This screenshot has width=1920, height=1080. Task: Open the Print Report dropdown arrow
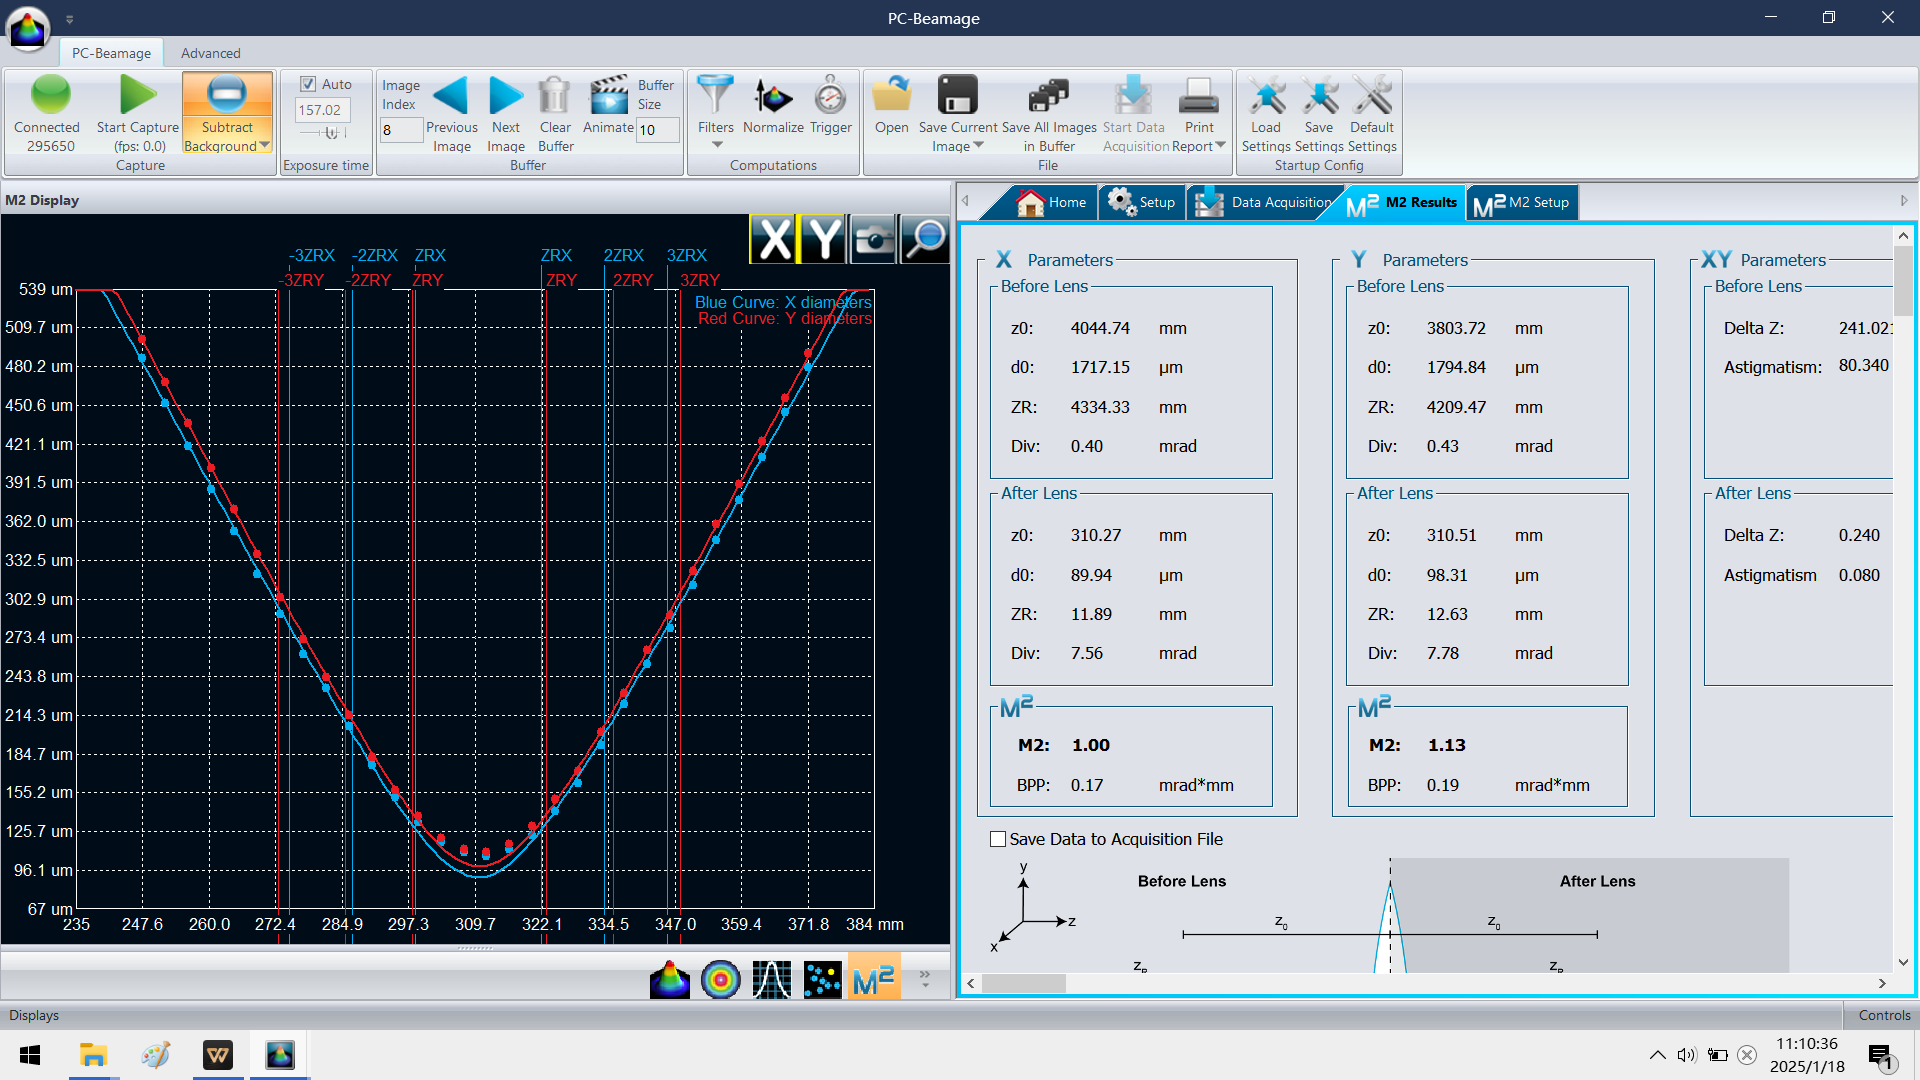click(x=1221, y=146)
